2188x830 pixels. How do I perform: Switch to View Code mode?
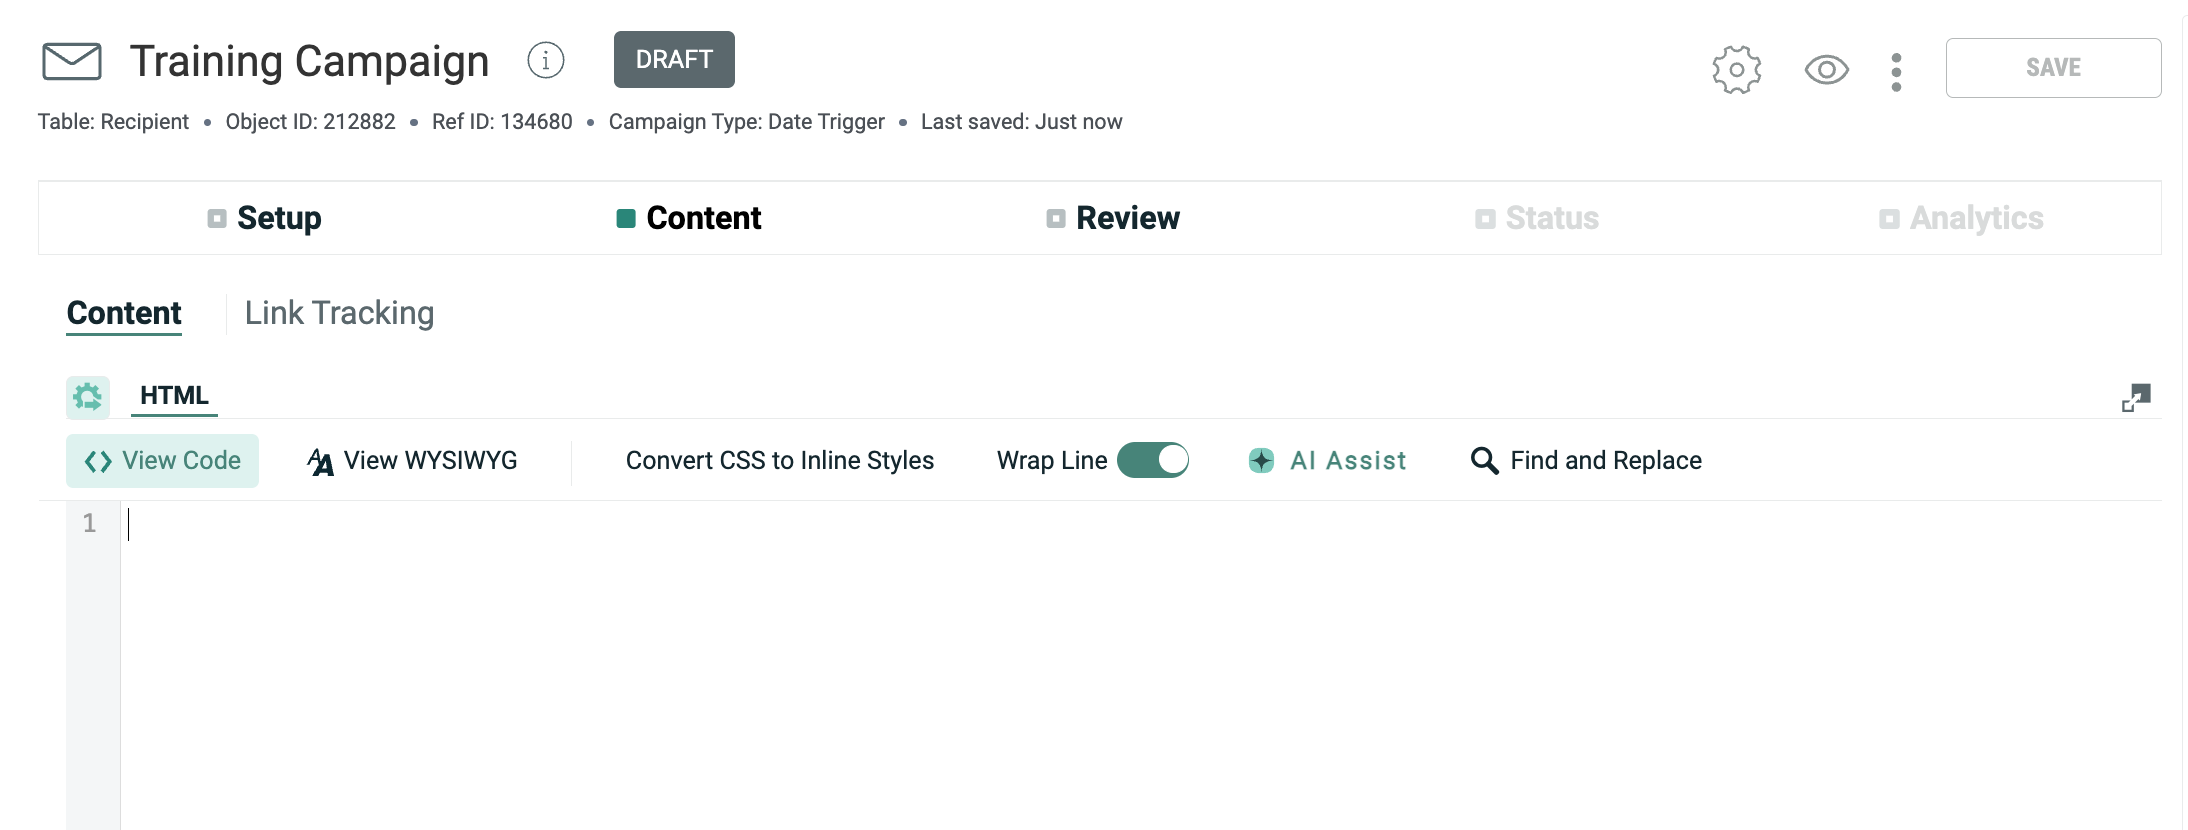click(x=163, y=461)
